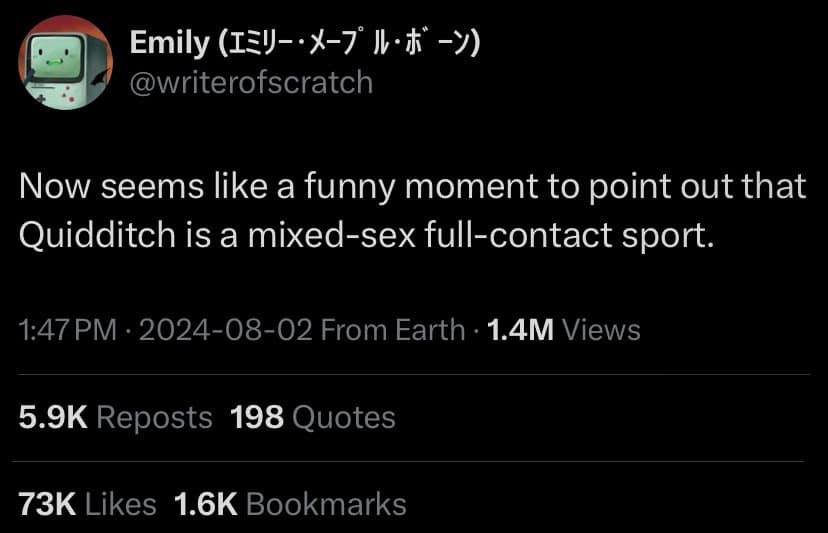828x533 pixels.
Task: Open the 1:47 PM timestamp link
Action: click(x=64, y=329)
